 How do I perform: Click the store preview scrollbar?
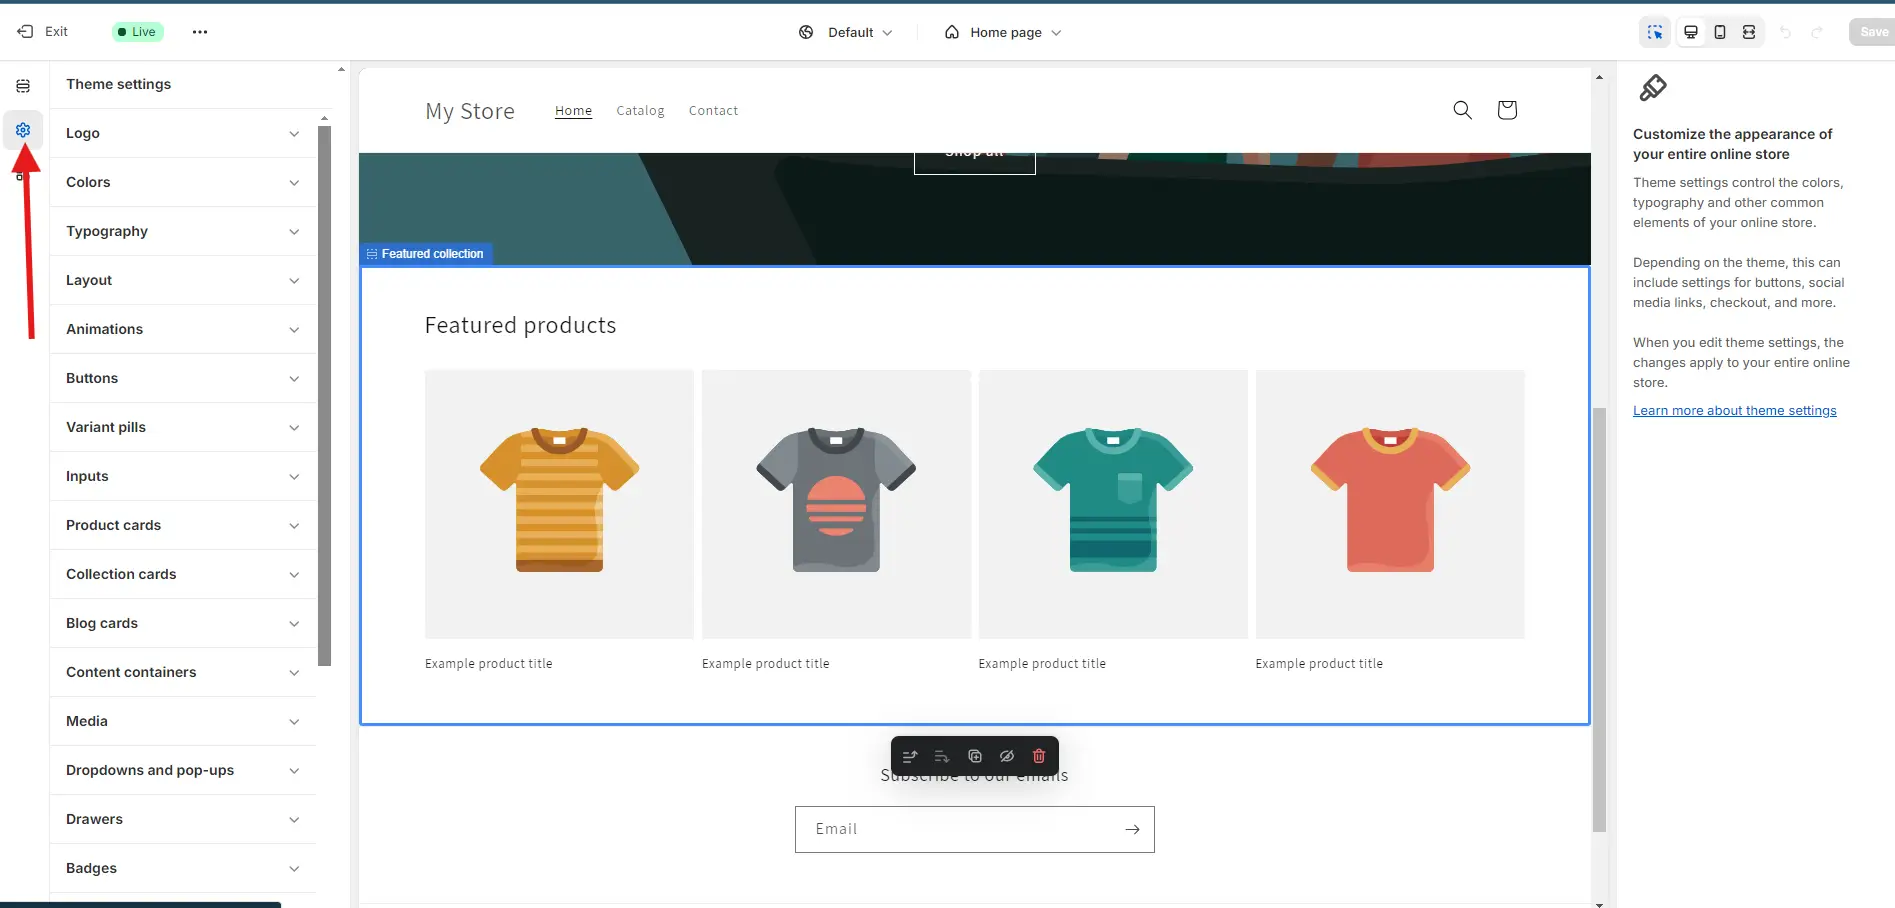(x=1599, y=619)
